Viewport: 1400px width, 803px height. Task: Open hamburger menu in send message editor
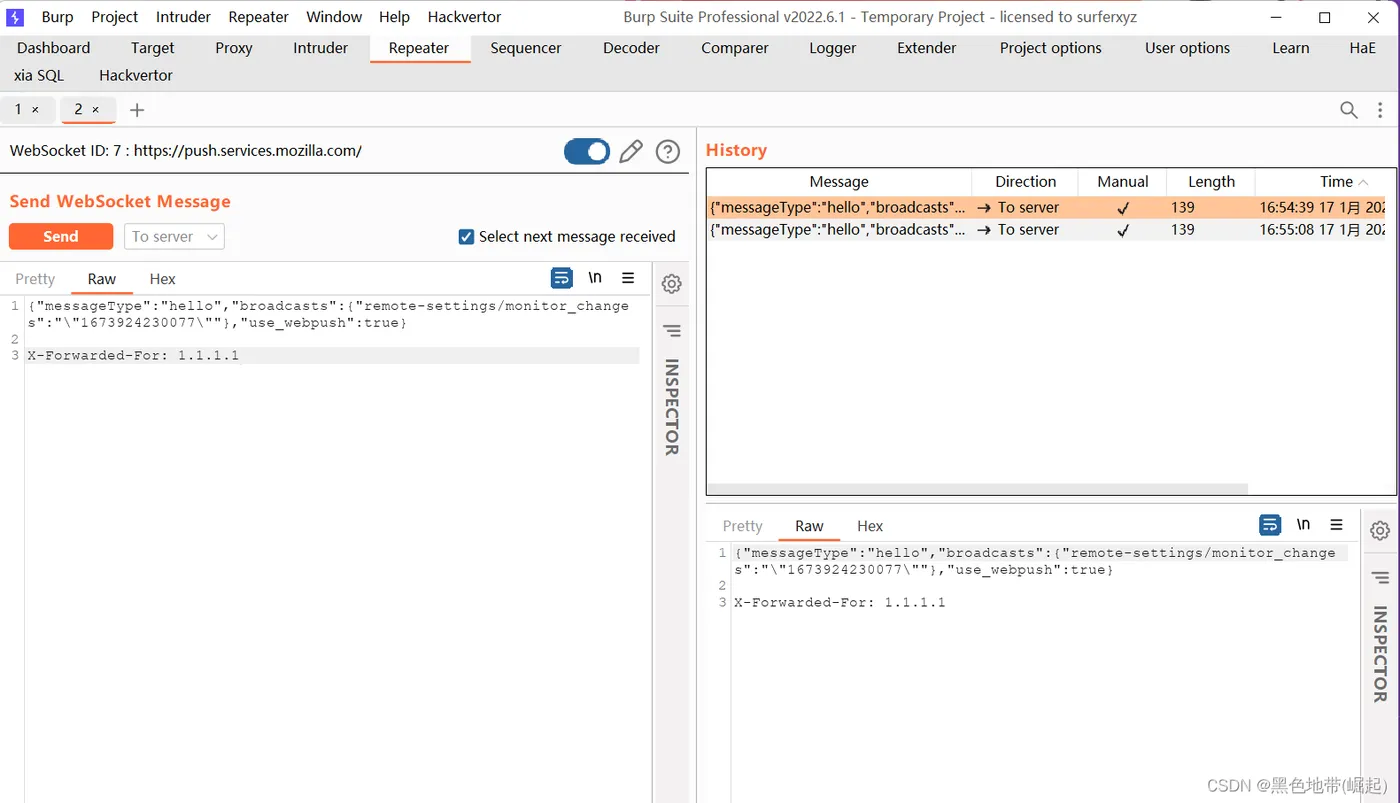coord(628,278)
